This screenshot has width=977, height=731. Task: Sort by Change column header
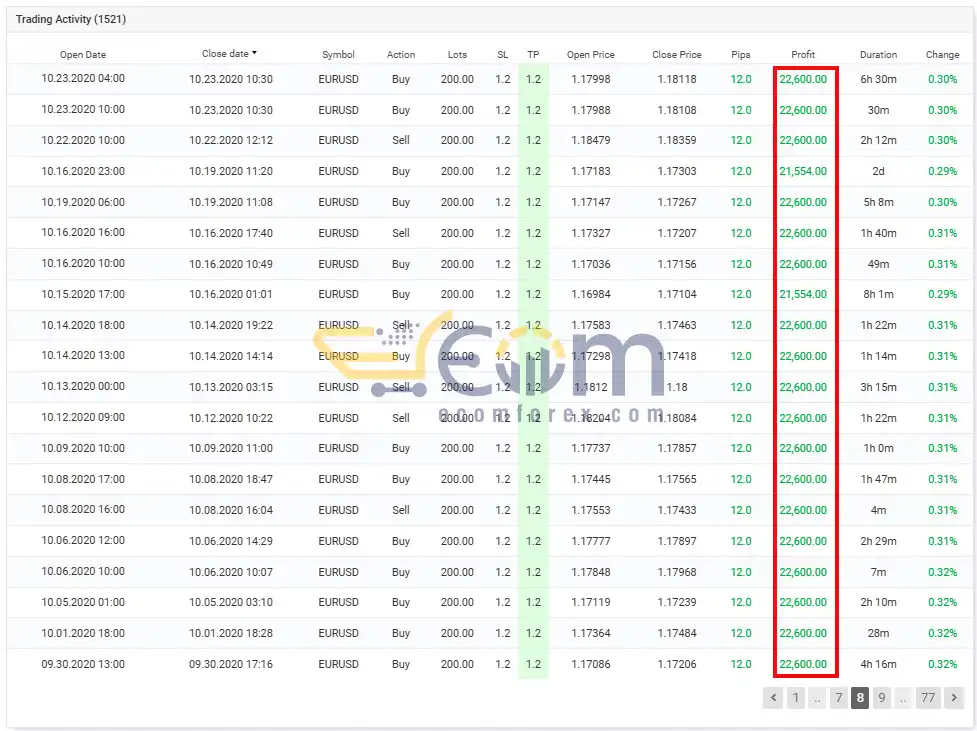(x=943, y=54)
